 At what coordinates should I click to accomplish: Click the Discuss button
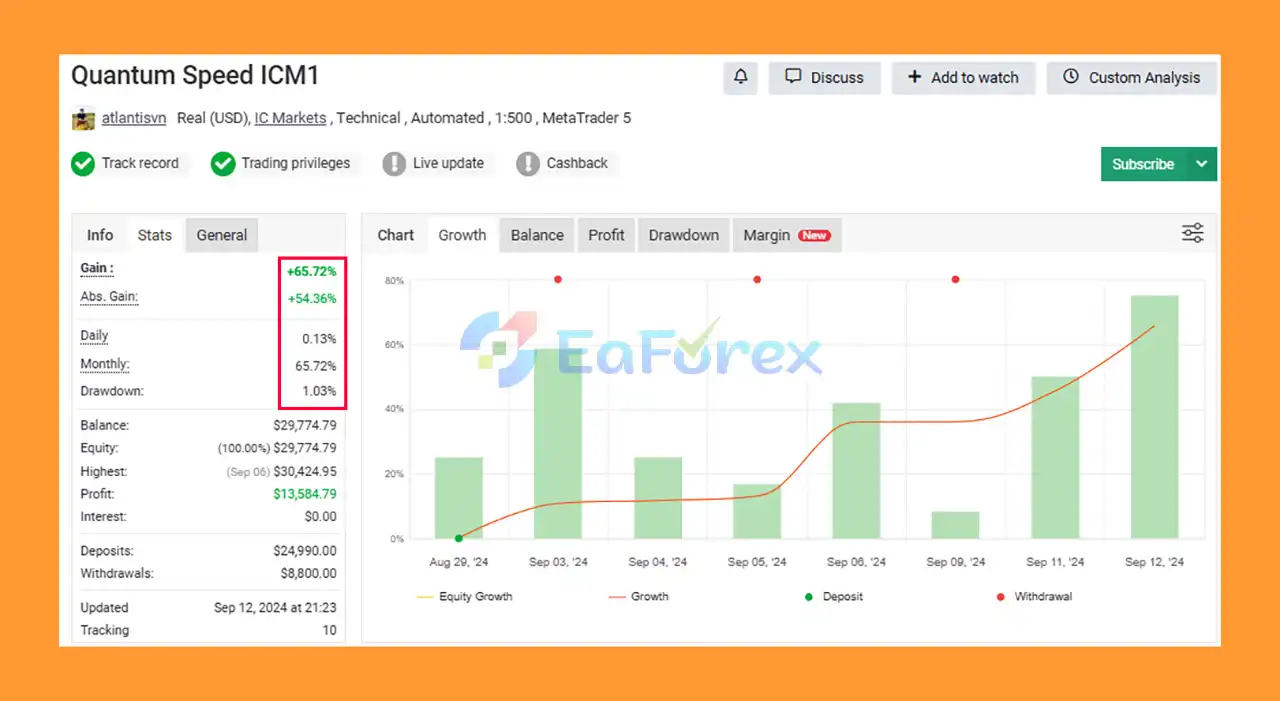click(824, 77)
